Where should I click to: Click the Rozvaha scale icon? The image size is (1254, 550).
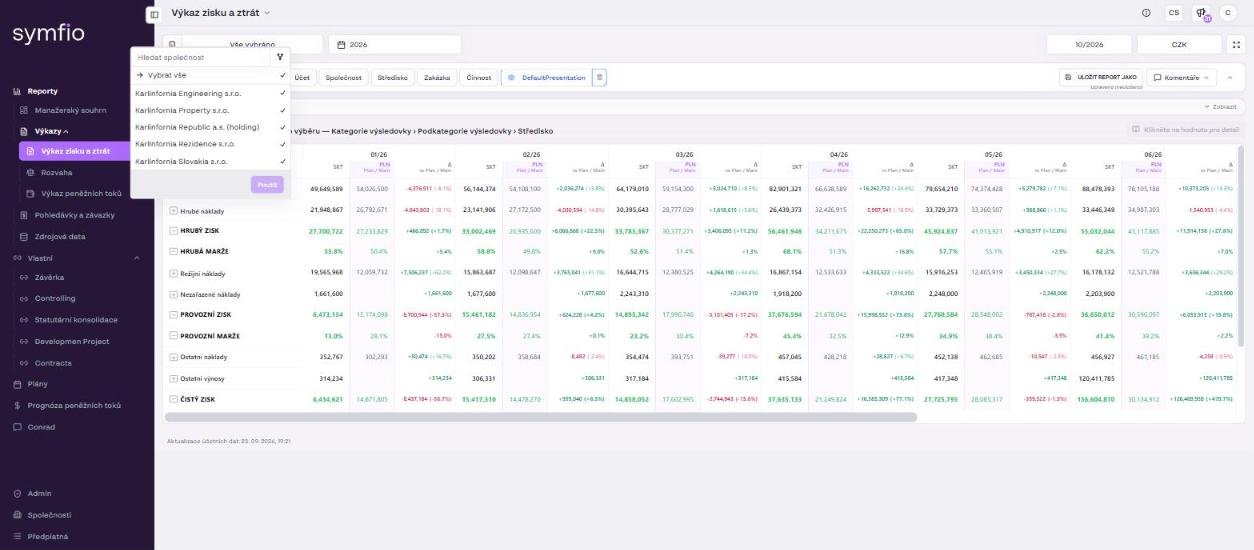(x=30, y=172)
